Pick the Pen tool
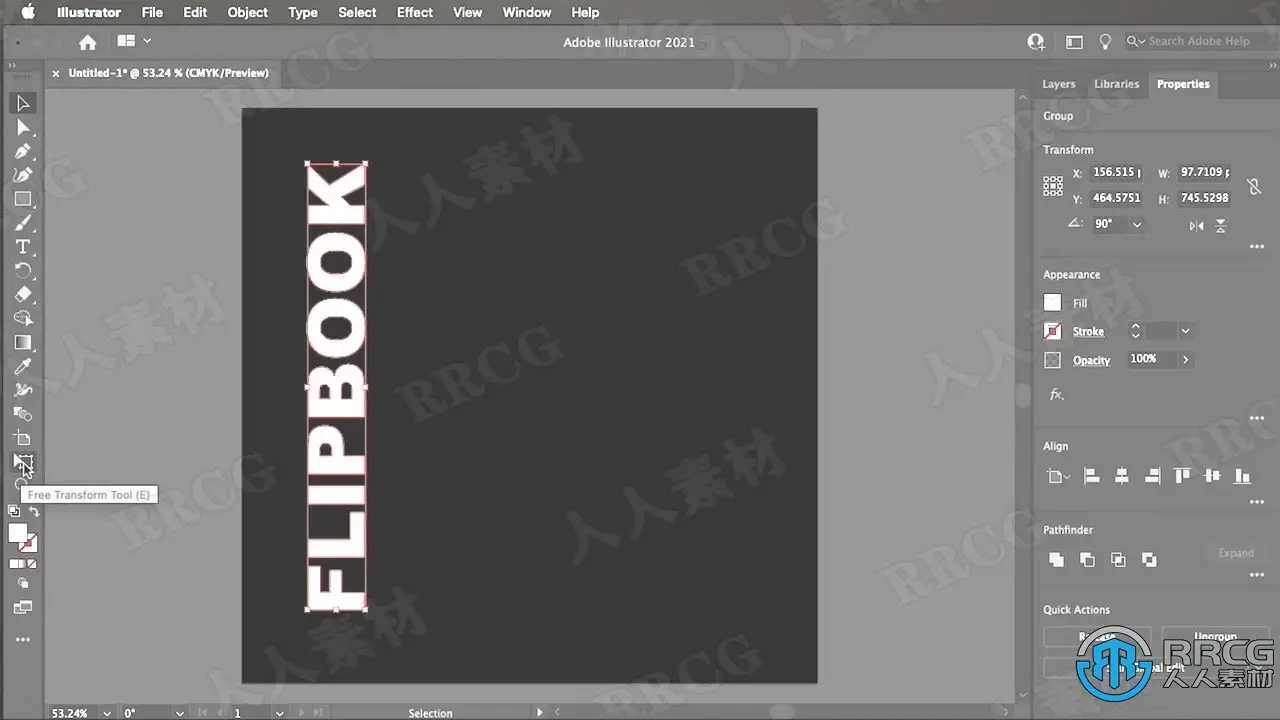This screenshot has width=1280, height=720. click(23, 151)
